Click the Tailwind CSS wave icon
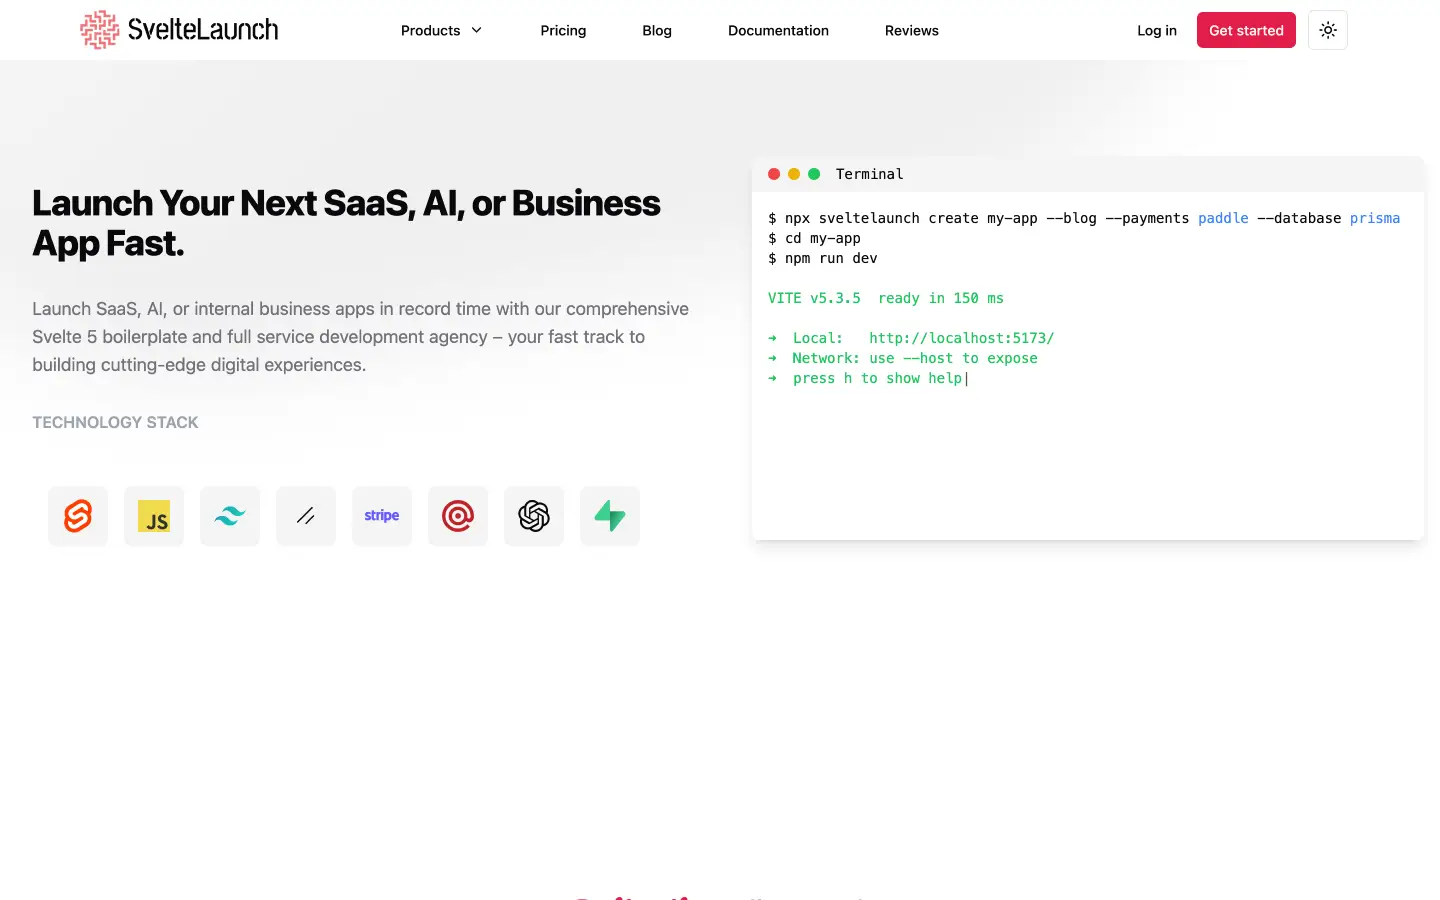Image resolution: width=1440 pixels, height=900 pixels. coord(230,516)
